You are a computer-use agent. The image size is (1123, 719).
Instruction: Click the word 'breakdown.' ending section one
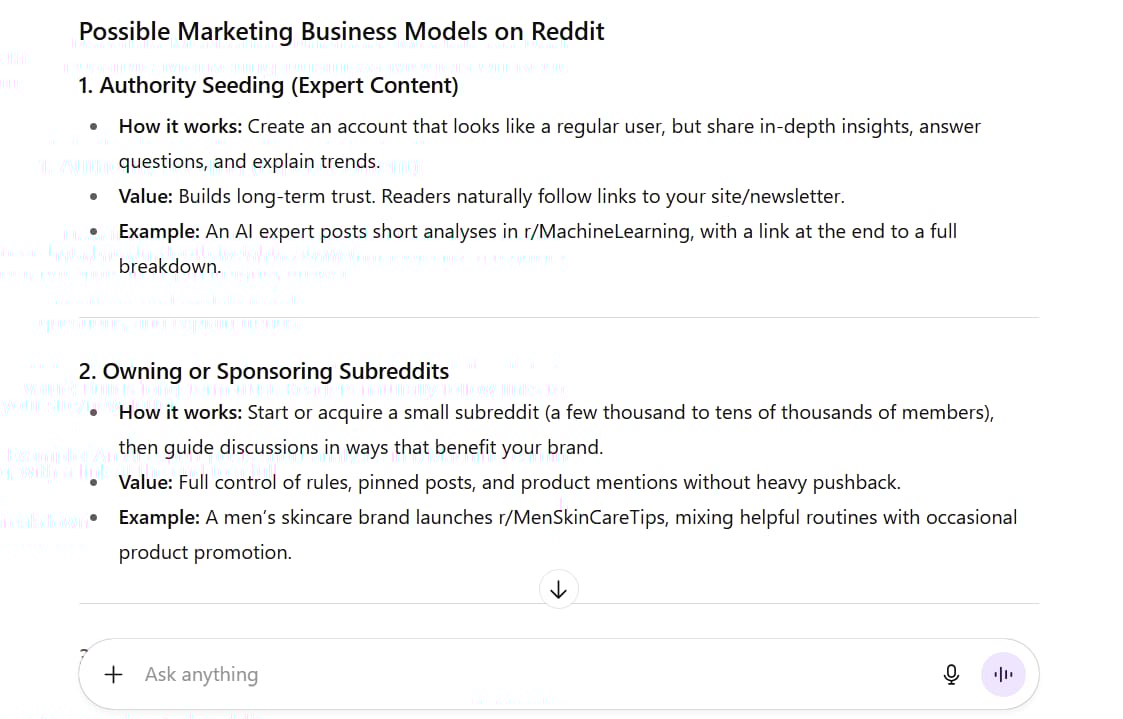[x=170, y=267]
